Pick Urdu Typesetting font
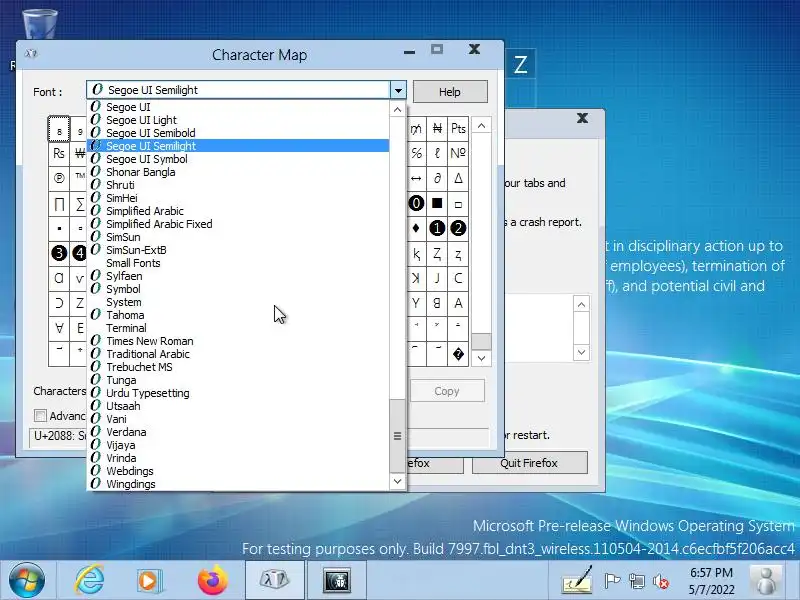This screenshot has height=600, width=800. [x=238, y=393]
